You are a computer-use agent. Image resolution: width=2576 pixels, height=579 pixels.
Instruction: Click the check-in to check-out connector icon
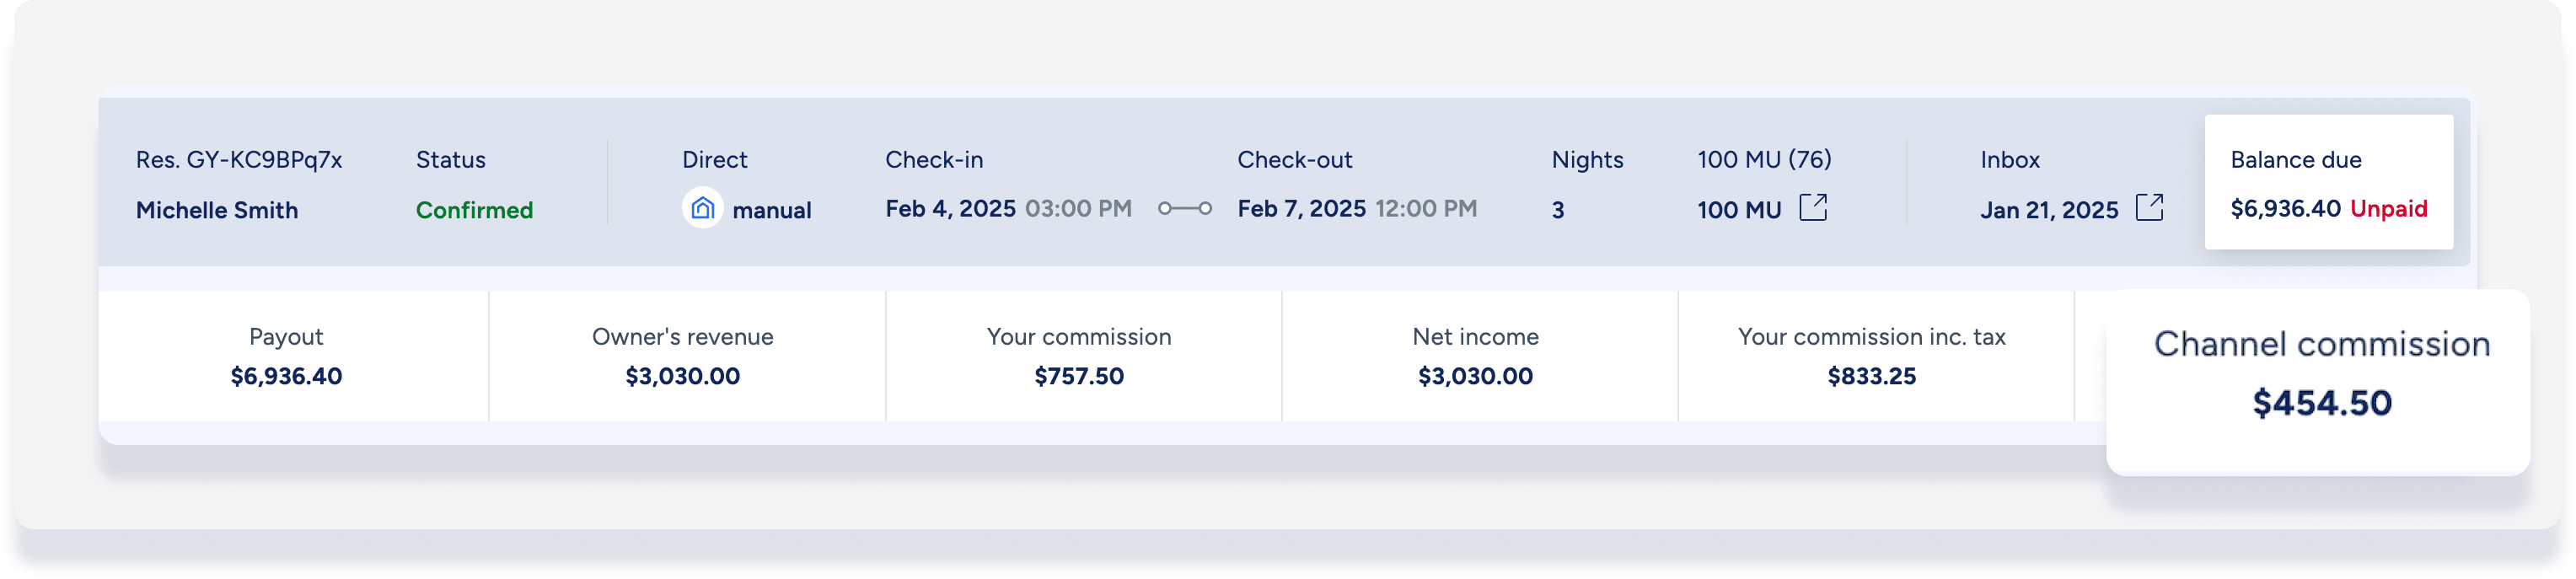(x=1185, y=209)
